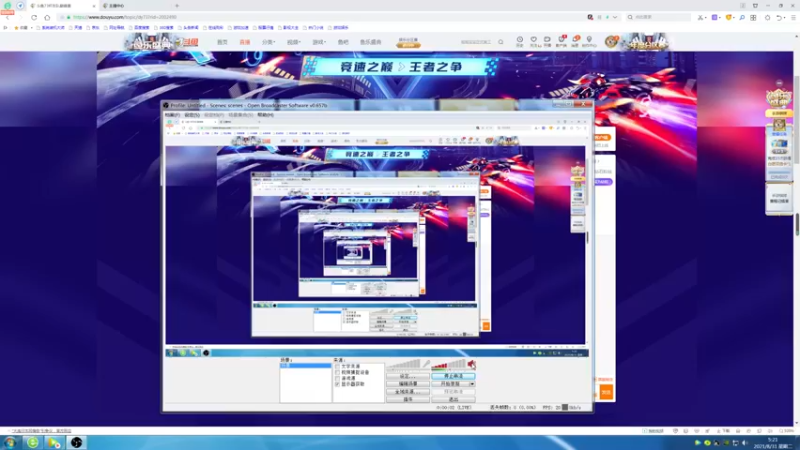Click the Douyu client download icon
Viewport: 800px width, 450px height.
(x=561, y=41)
